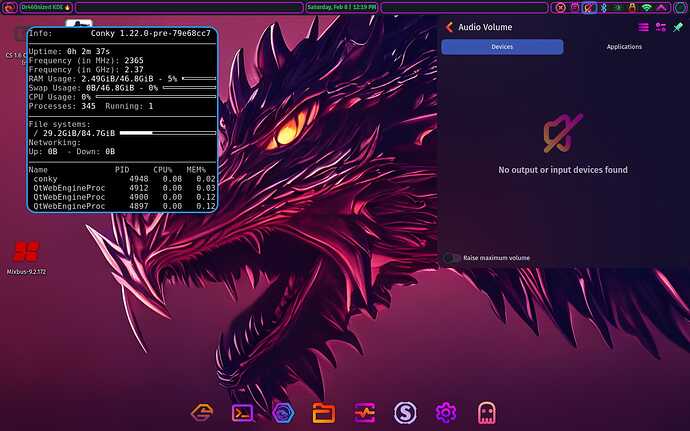This screenshot has height=431, width=690.
Task: Select 'No output or input devices found' text
Action: tap(563, 170)
